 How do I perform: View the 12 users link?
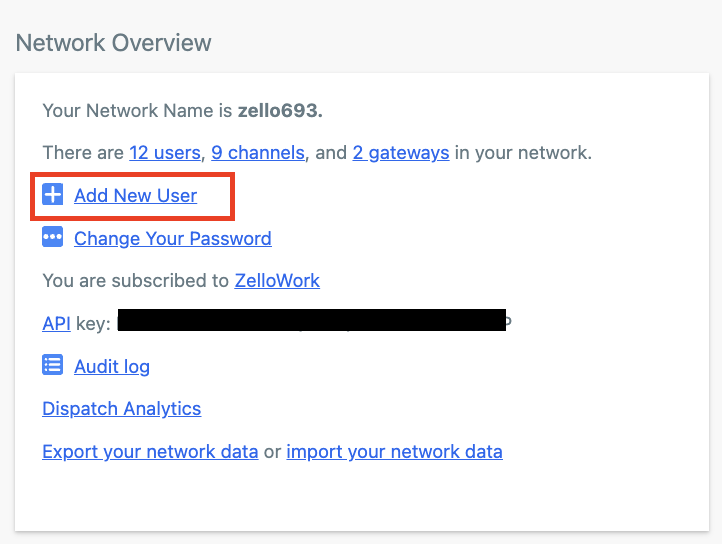[x=165, y=152]
